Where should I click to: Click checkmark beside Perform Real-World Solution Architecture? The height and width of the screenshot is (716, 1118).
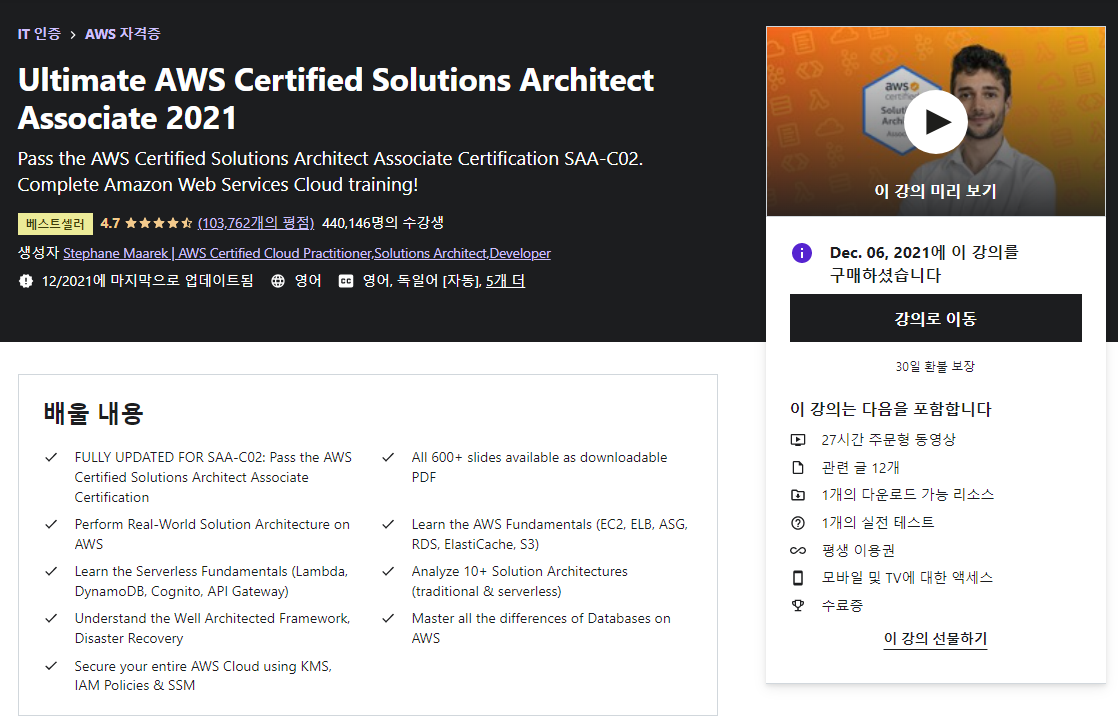(51, 524)
